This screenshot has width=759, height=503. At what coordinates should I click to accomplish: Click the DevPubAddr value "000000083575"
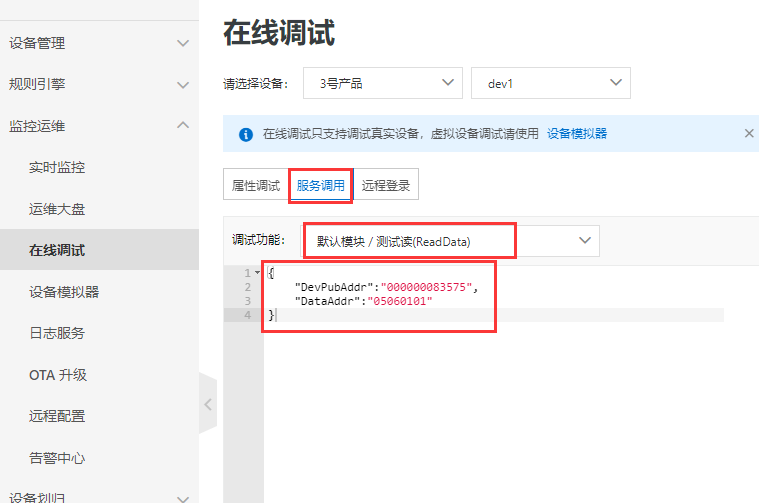click(426, 287)
